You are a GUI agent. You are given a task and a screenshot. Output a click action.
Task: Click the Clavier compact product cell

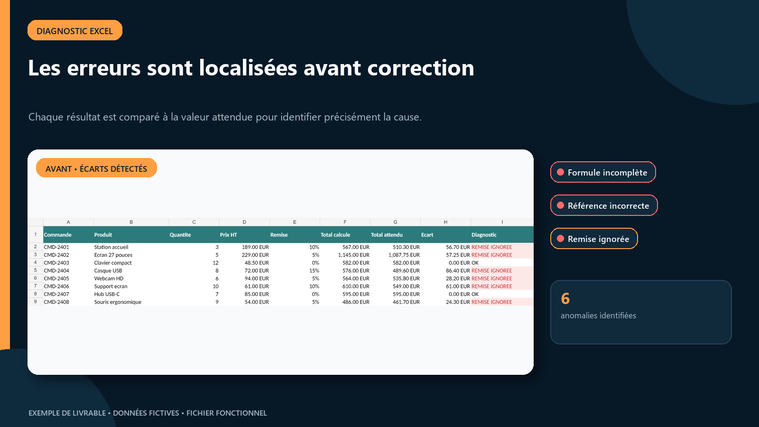point(131,262)
